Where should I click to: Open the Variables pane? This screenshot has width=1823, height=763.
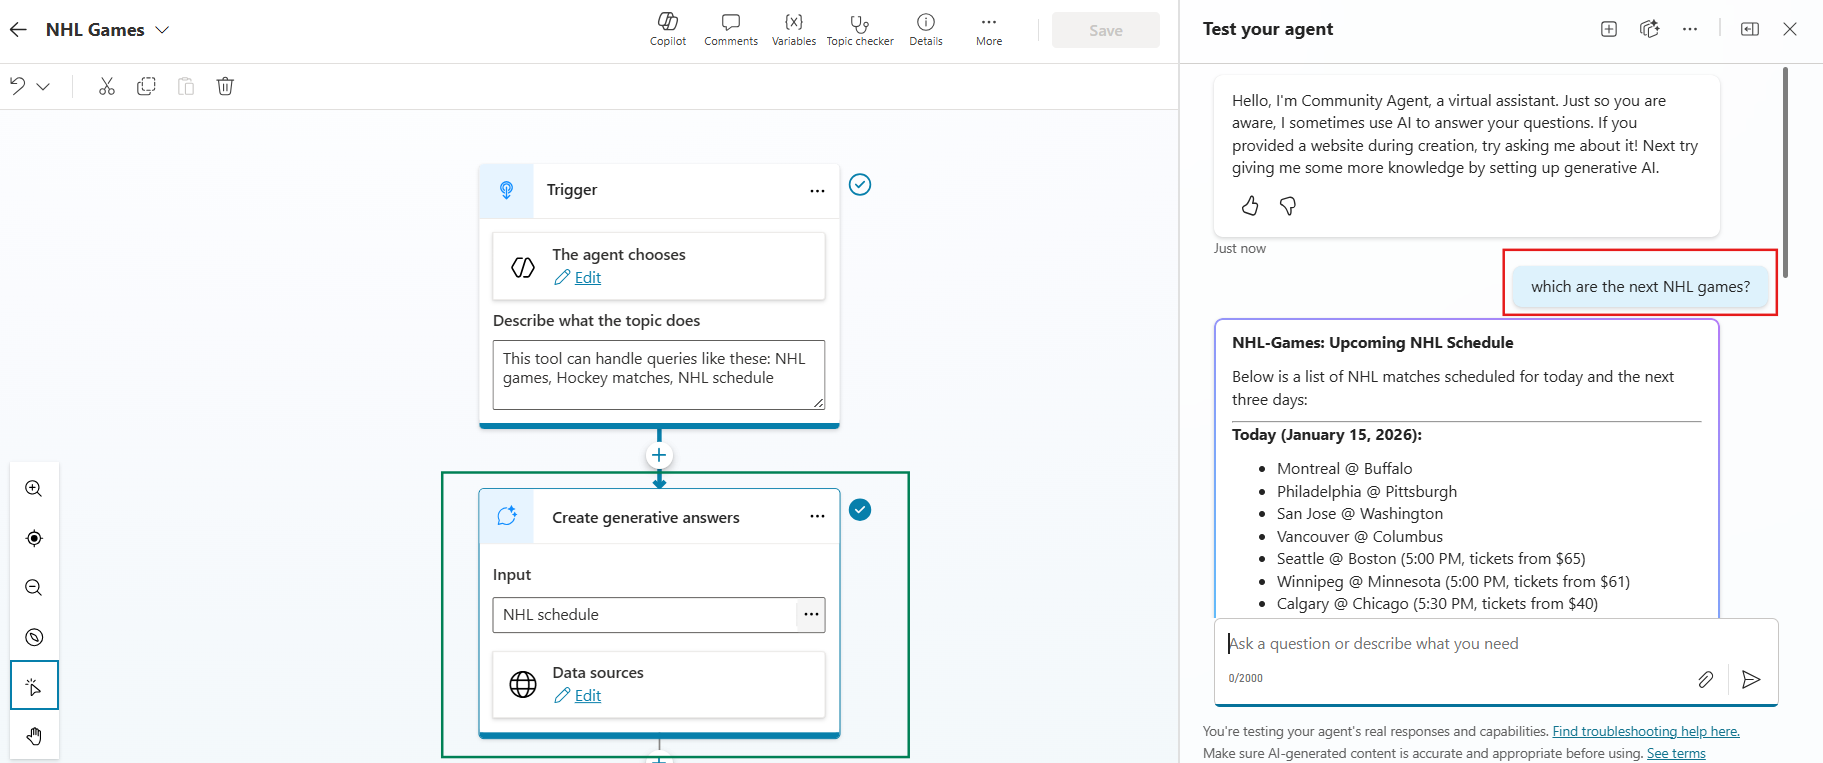coord(794,29)
